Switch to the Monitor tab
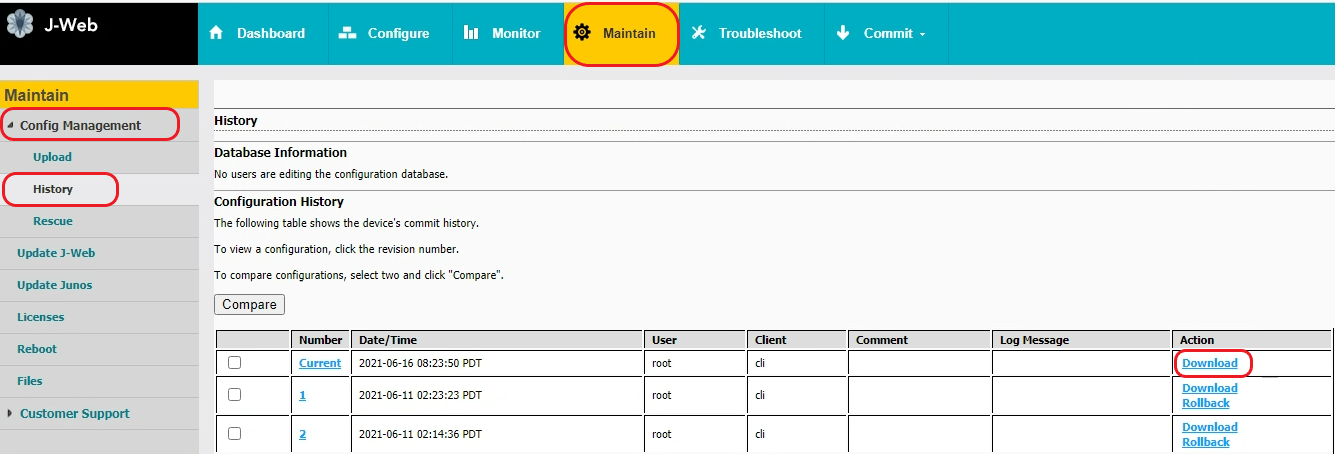This screenshot has width=1335, height=454. pos(508,33)
